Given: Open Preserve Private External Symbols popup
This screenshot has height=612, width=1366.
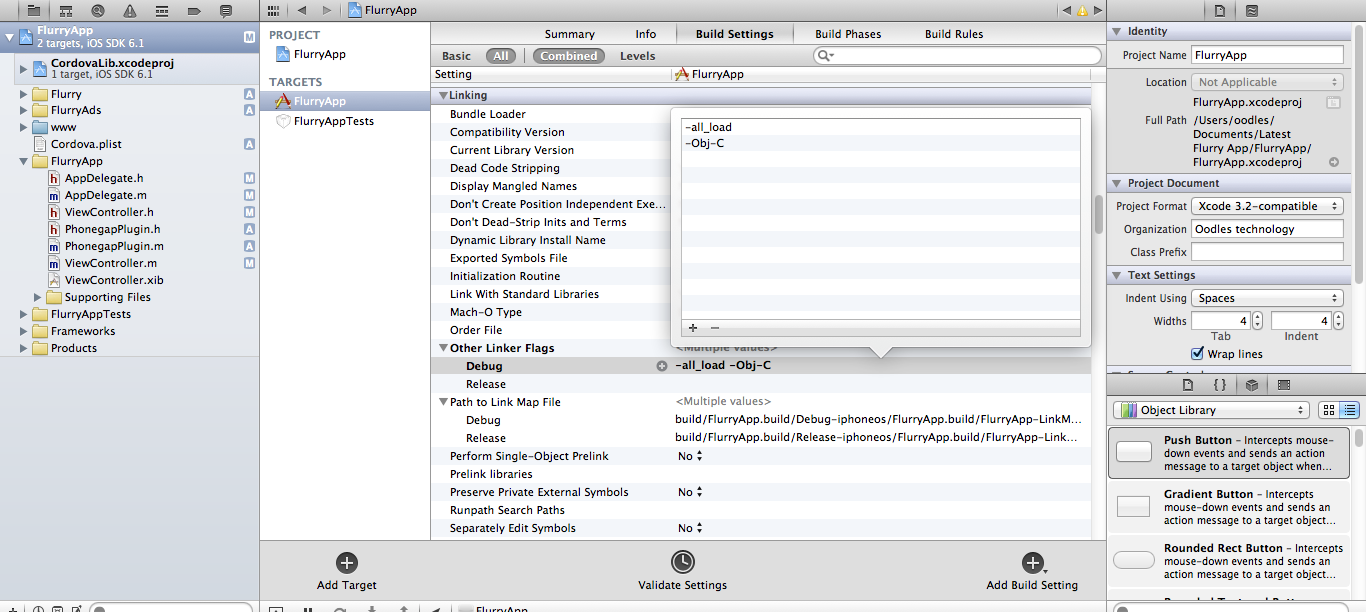Looking at the screenshot, I should coord(690,492).
